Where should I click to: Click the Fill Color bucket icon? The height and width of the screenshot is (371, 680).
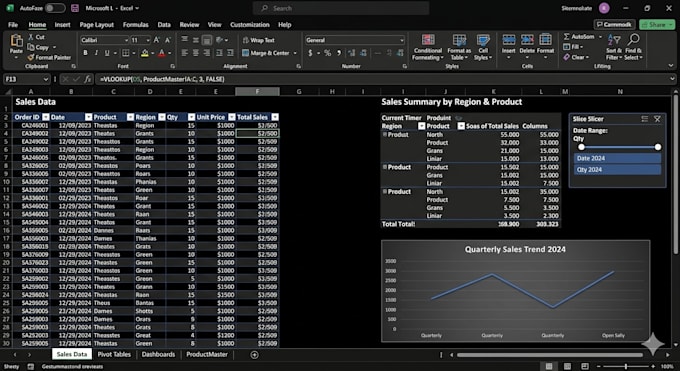pyautogui.click(x=145, y=53)
